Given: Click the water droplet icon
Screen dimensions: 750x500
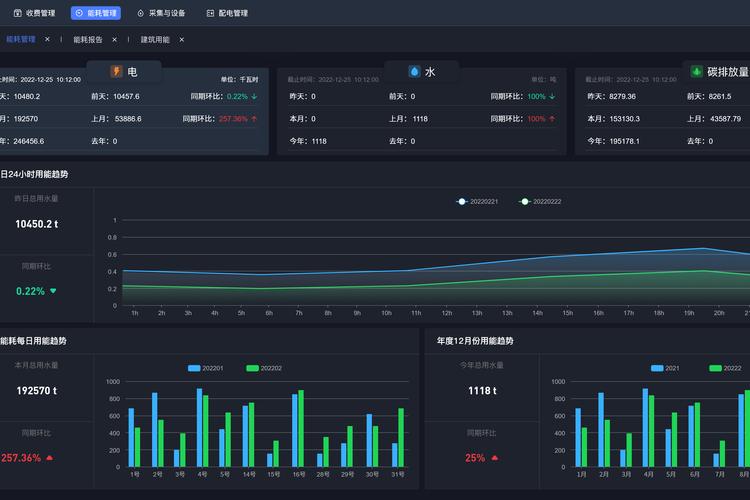Looking at the screenshot, I should [x=414, y=71].
